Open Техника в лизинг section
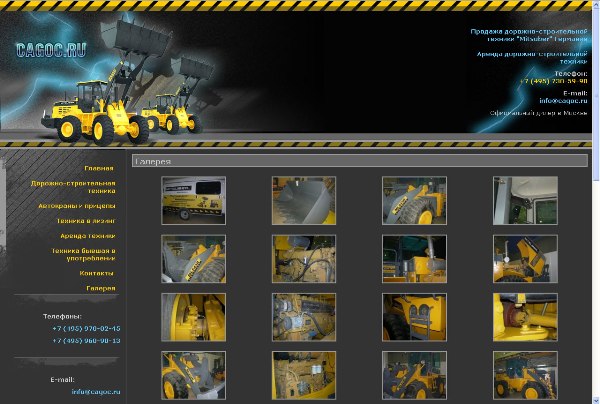This screenshot has width=600, height=404. click(86, 221)
